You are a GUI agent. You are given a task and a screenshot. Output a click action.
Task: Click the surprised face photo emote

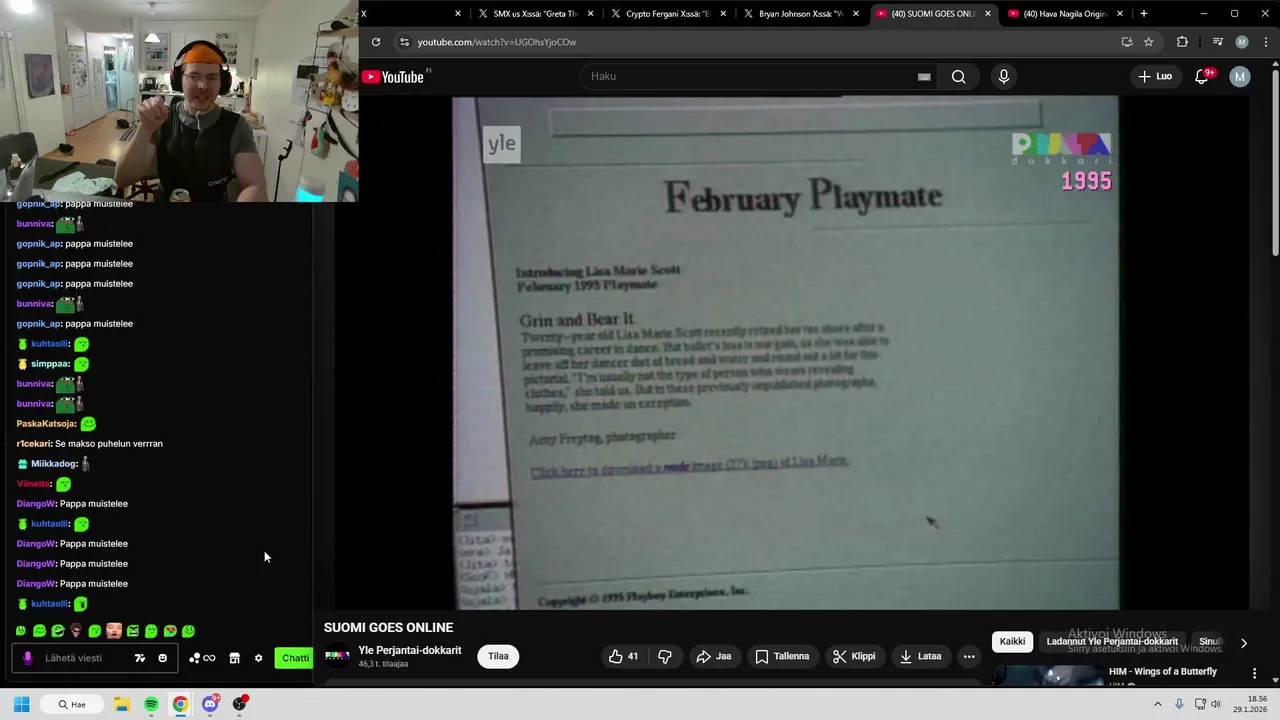(114, 631)
